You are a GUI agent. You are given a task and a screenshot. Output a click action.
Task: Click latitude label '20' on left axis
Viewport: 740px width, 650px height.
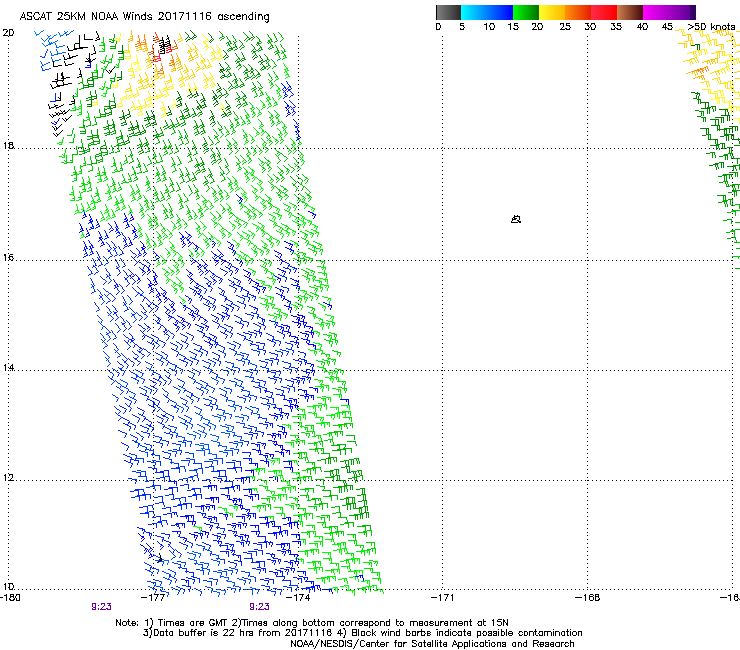[8, 33]
